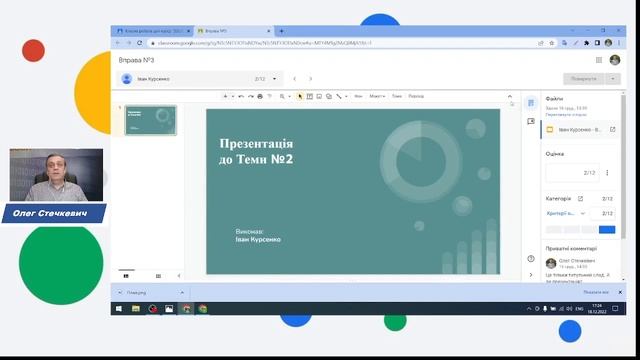Switch to filmstrip view icon

point(126,276)
